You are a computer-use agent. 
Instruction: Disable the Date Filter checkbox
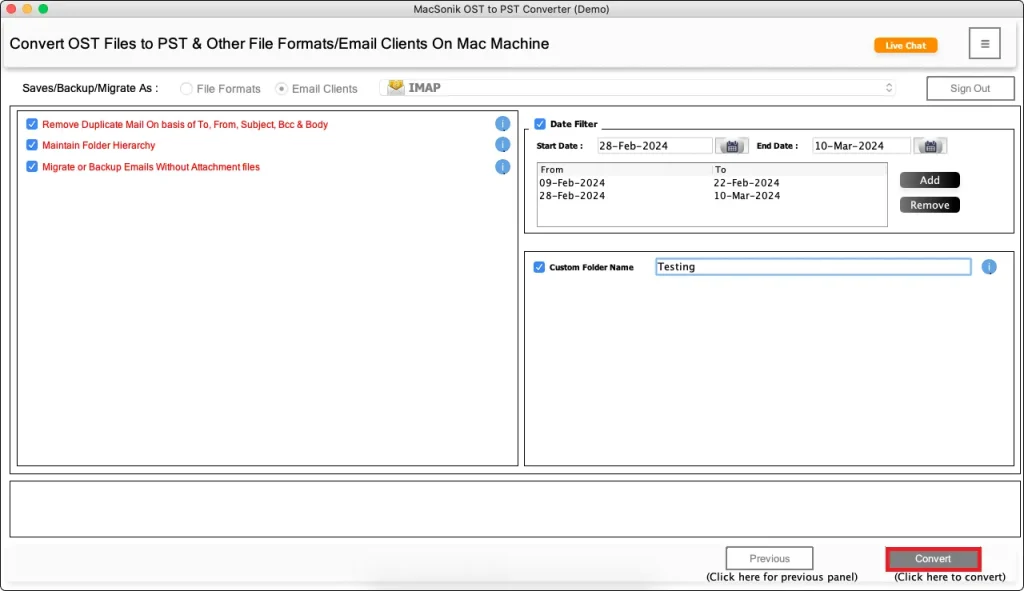[x=540, y=124]
